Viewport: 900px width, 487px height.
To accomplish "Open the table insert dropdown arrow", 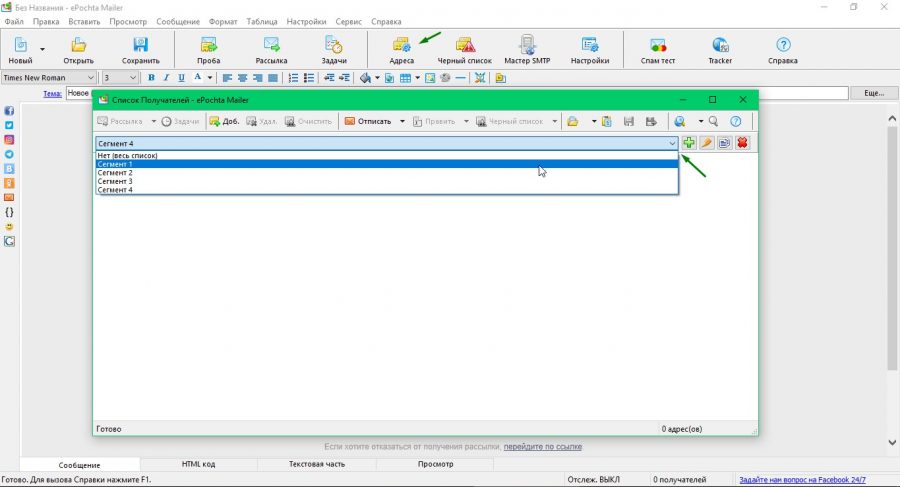I will tap(417, 78).
